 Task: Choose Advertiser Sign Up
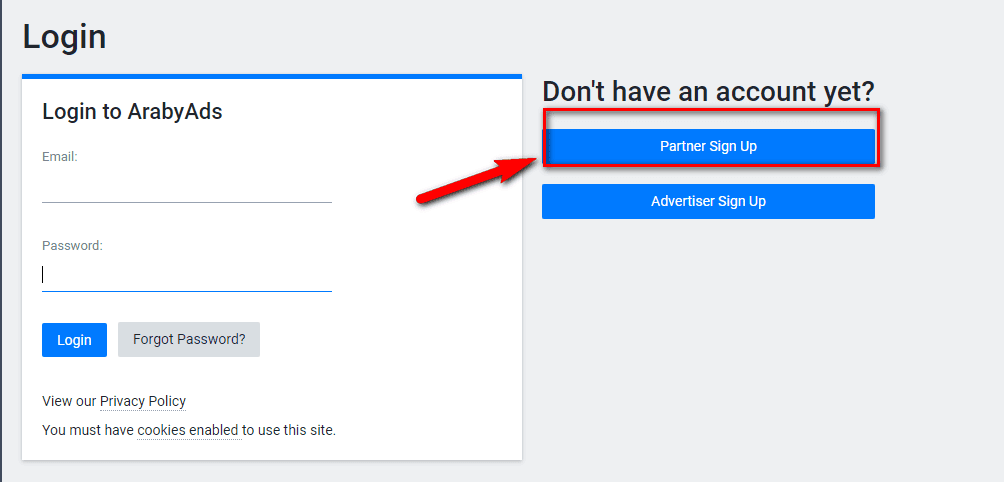point(708,201)
